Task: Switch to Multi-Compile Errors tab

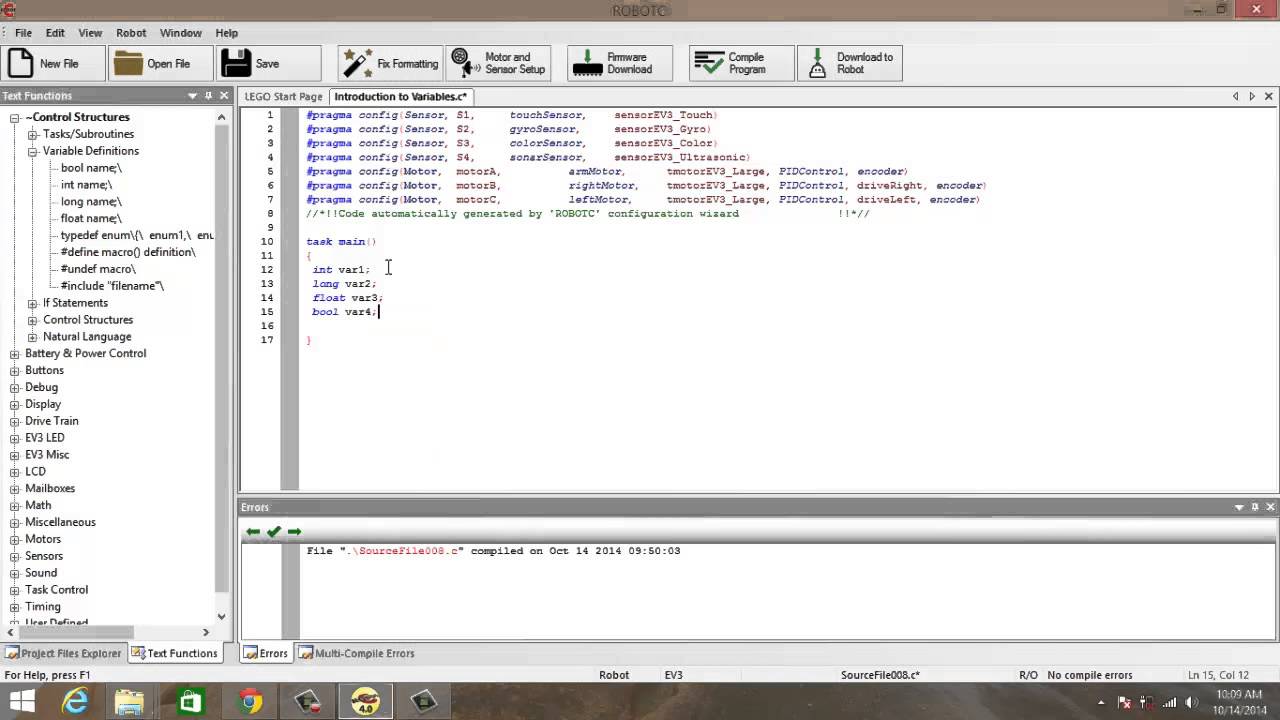Action: click(x=356, y=653)
